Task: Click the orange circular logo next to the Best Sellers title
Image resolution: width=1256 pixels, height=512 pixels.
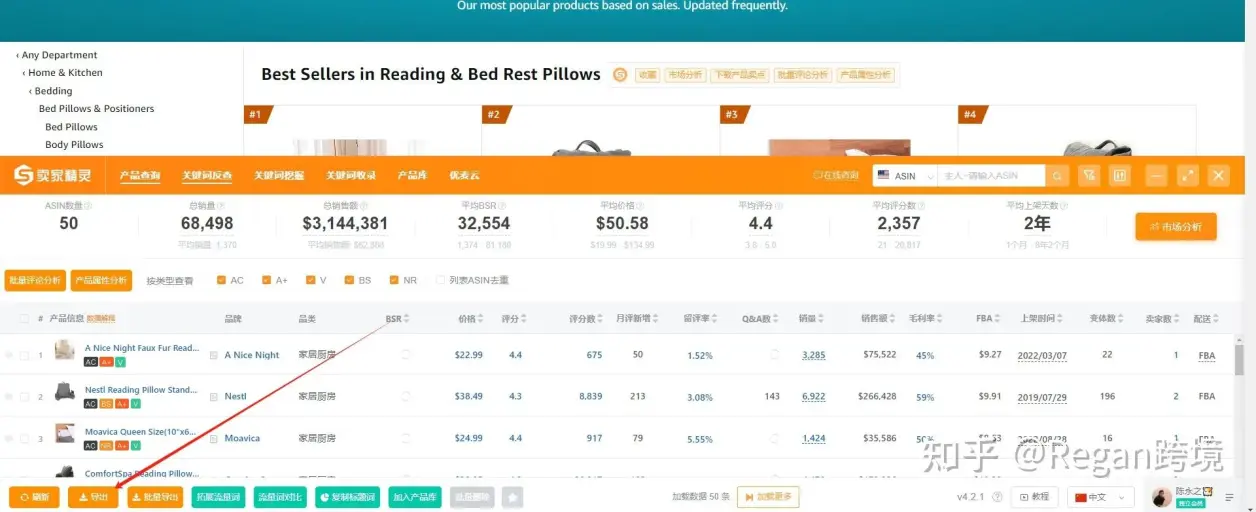Action: click(x=620, y=75)
